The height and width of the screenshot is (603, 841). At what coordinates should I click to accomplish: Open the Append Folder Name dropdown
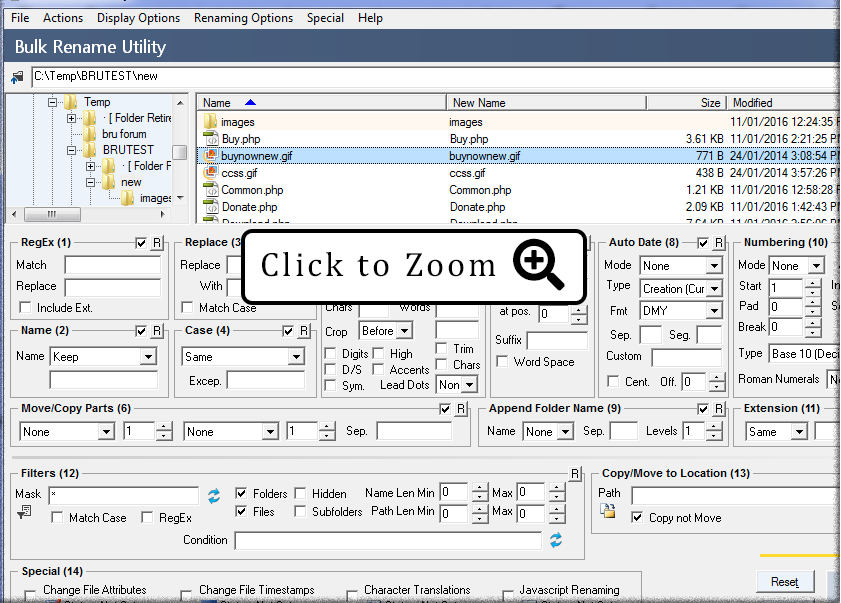tap(565, 432)
